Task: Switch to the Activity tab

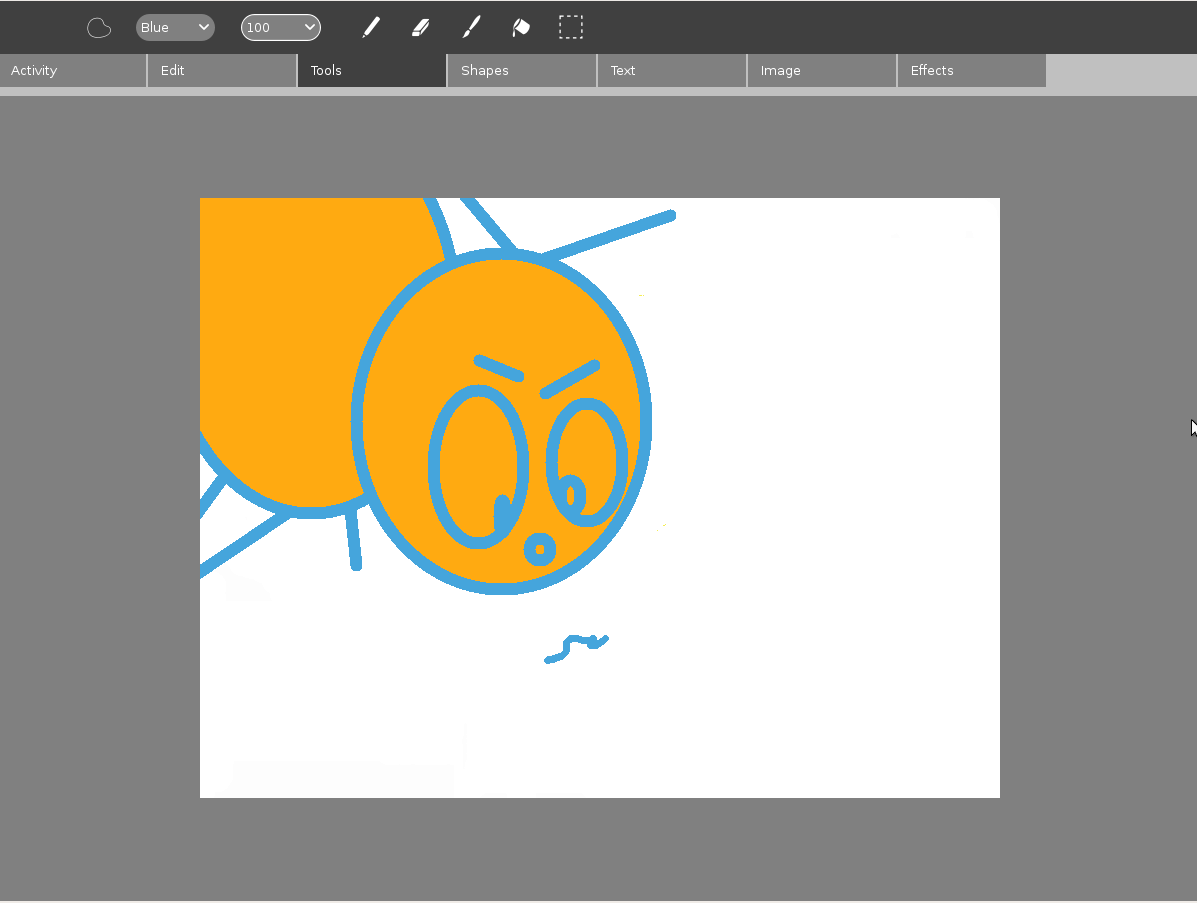Action: click(x=73, y=71)
